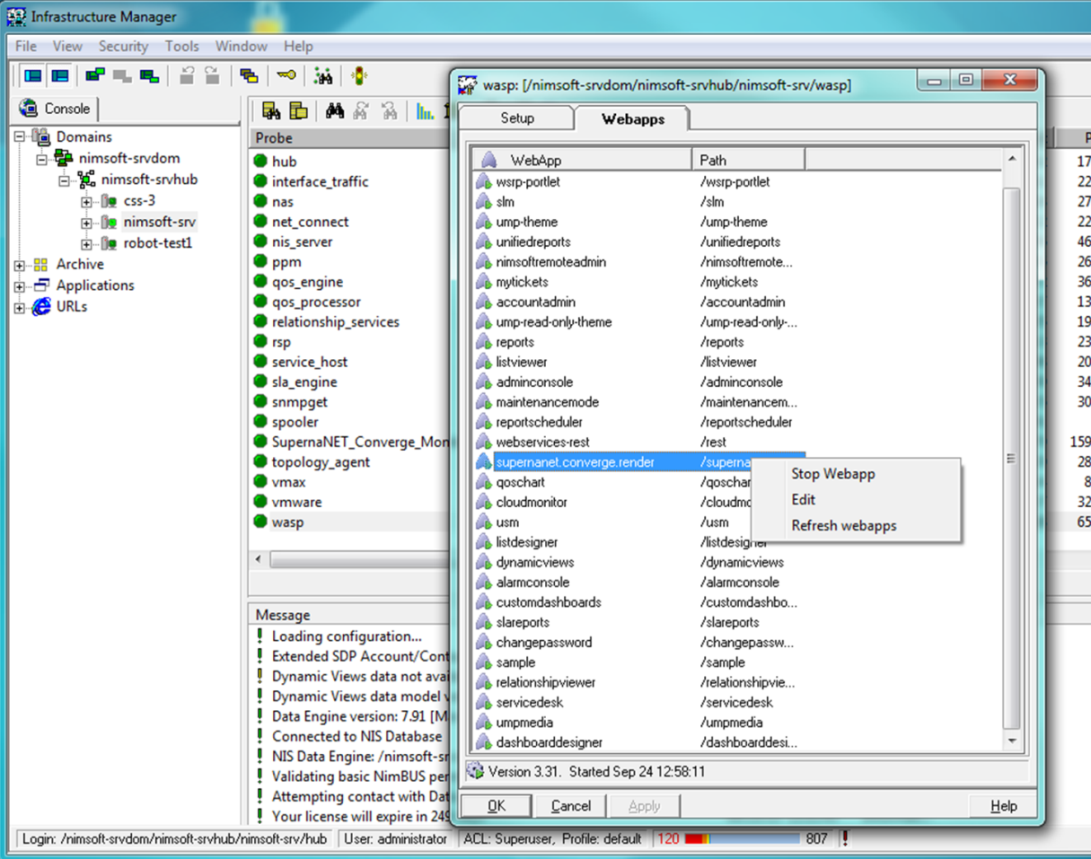
Task: Click the binoculars with green dots icon
Action: 323,75
